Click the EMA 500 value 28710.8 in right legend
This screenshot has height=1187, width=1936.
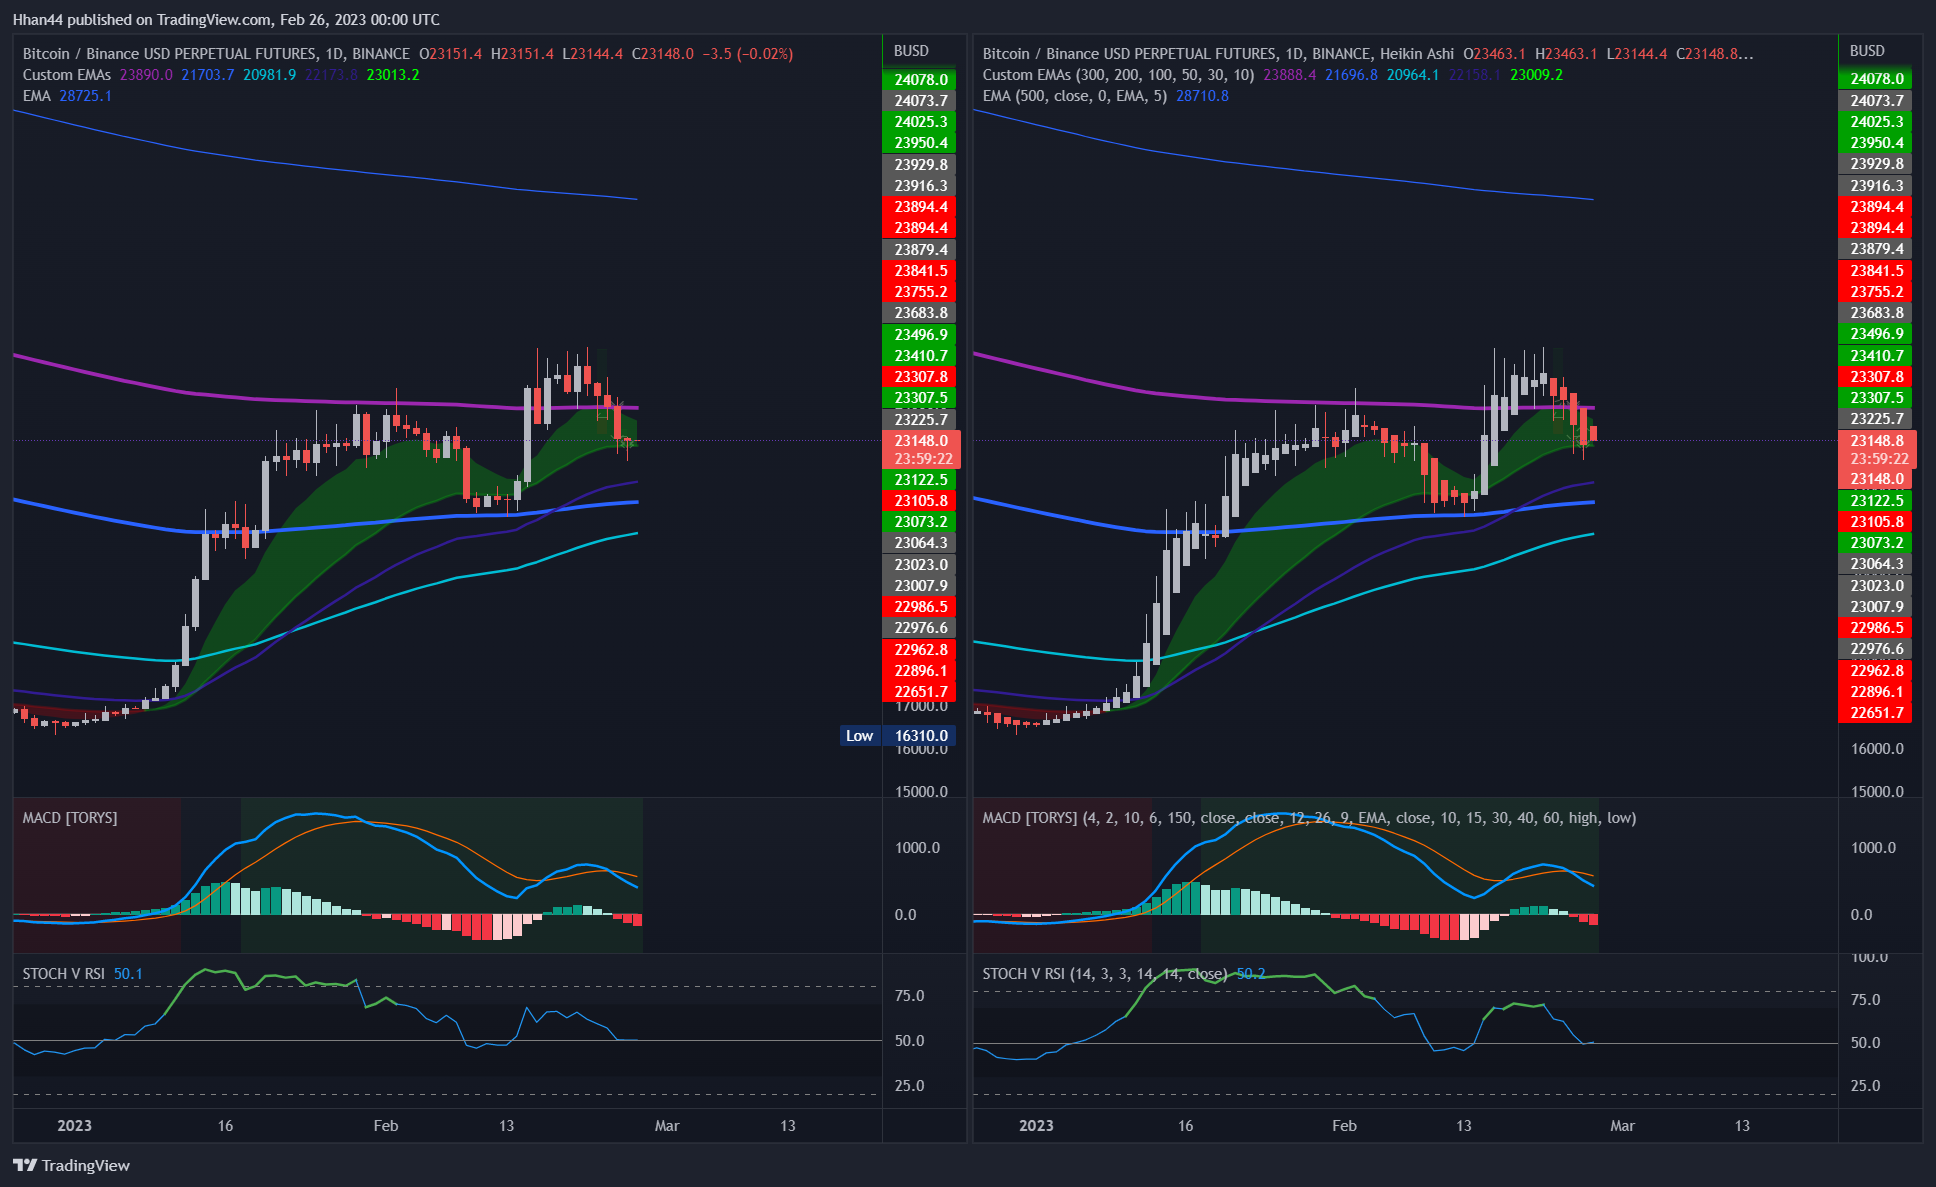1202,96
